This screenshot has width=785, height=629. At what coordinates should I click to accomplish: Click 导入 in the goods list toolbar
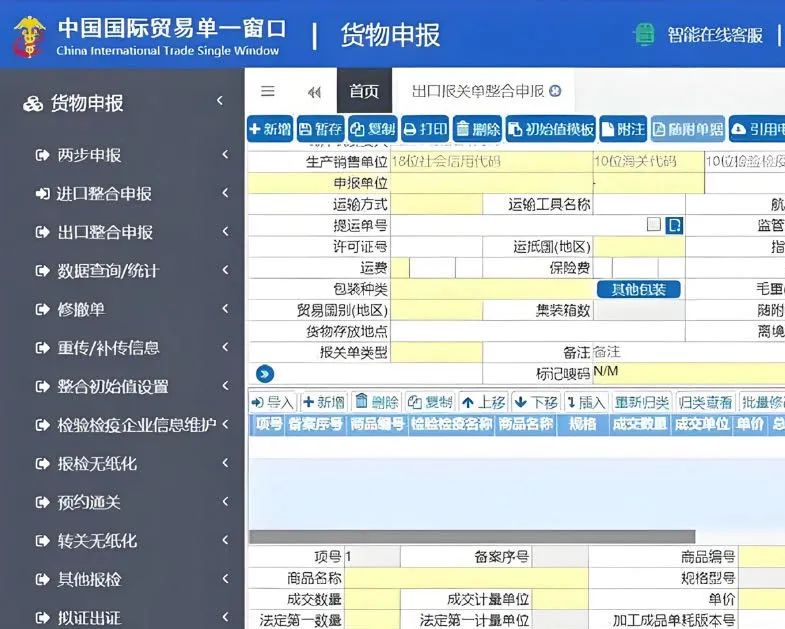pyautogui.click(x=272, y=402)
